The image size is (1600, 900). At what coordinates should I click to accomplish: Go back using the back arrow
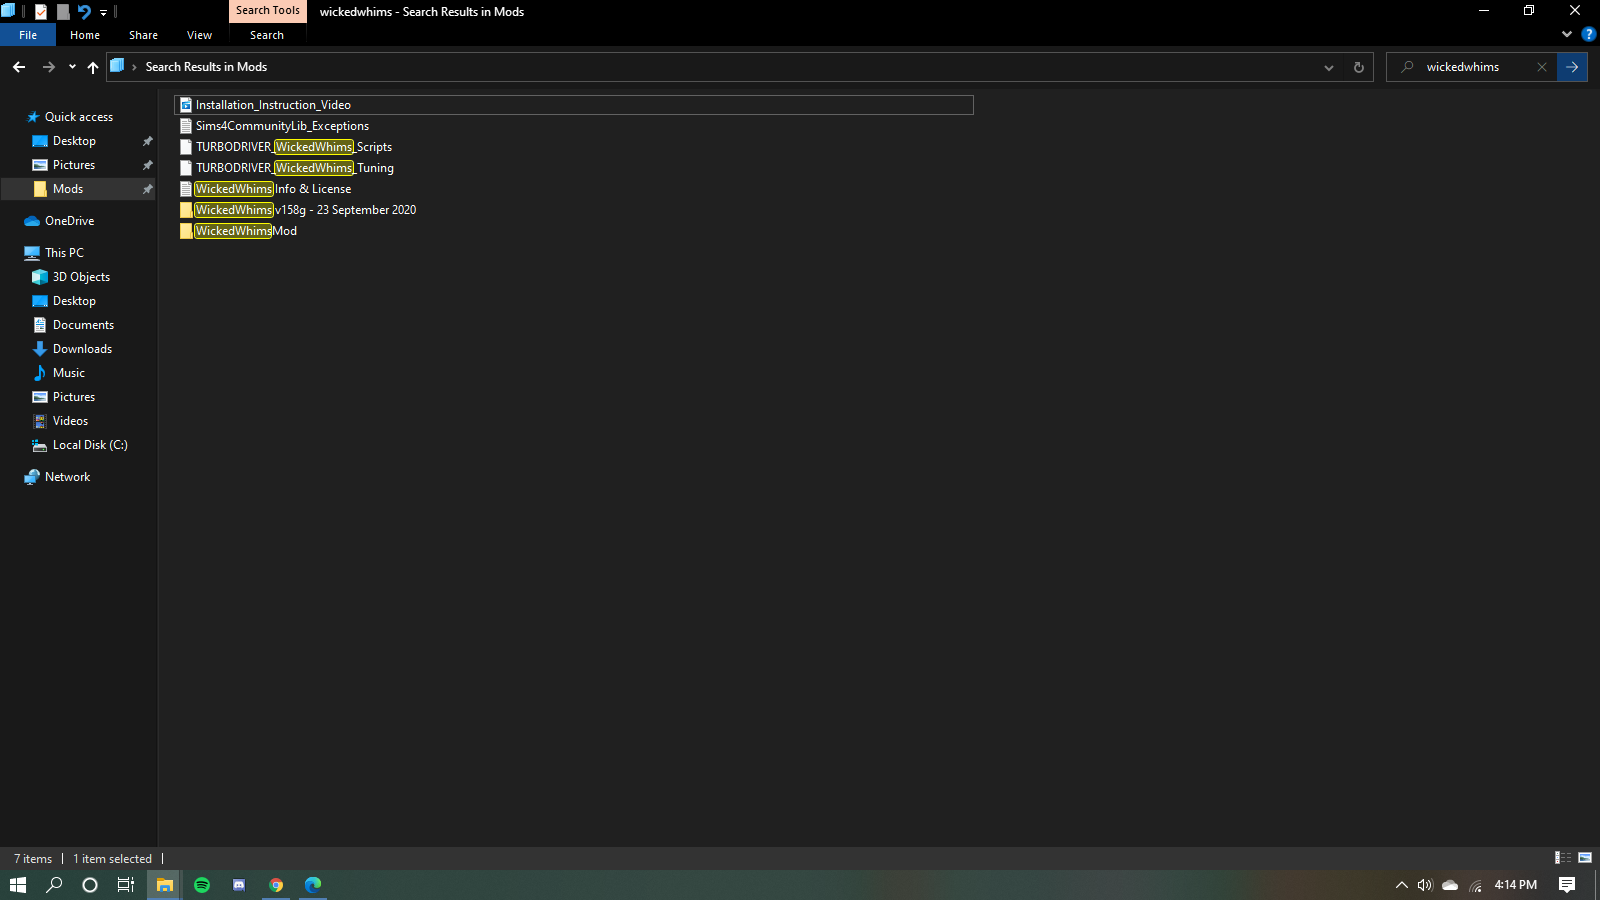pos(19,67)
